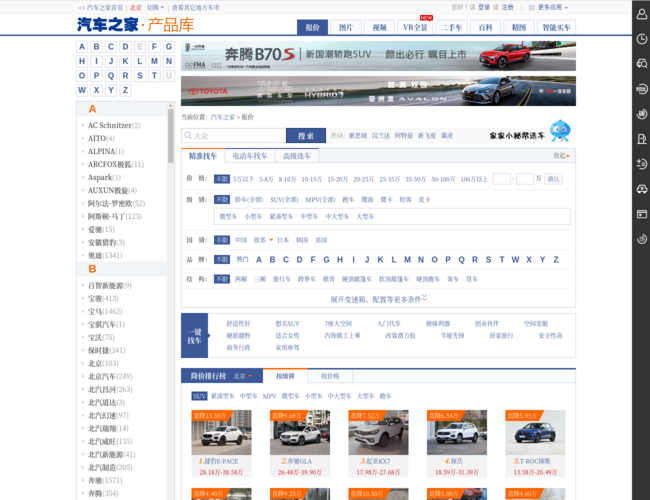The height and width of the screenshot is (500, 650).
Task: Click the brand list vertical scrollbar
Action: click(170, 136)
